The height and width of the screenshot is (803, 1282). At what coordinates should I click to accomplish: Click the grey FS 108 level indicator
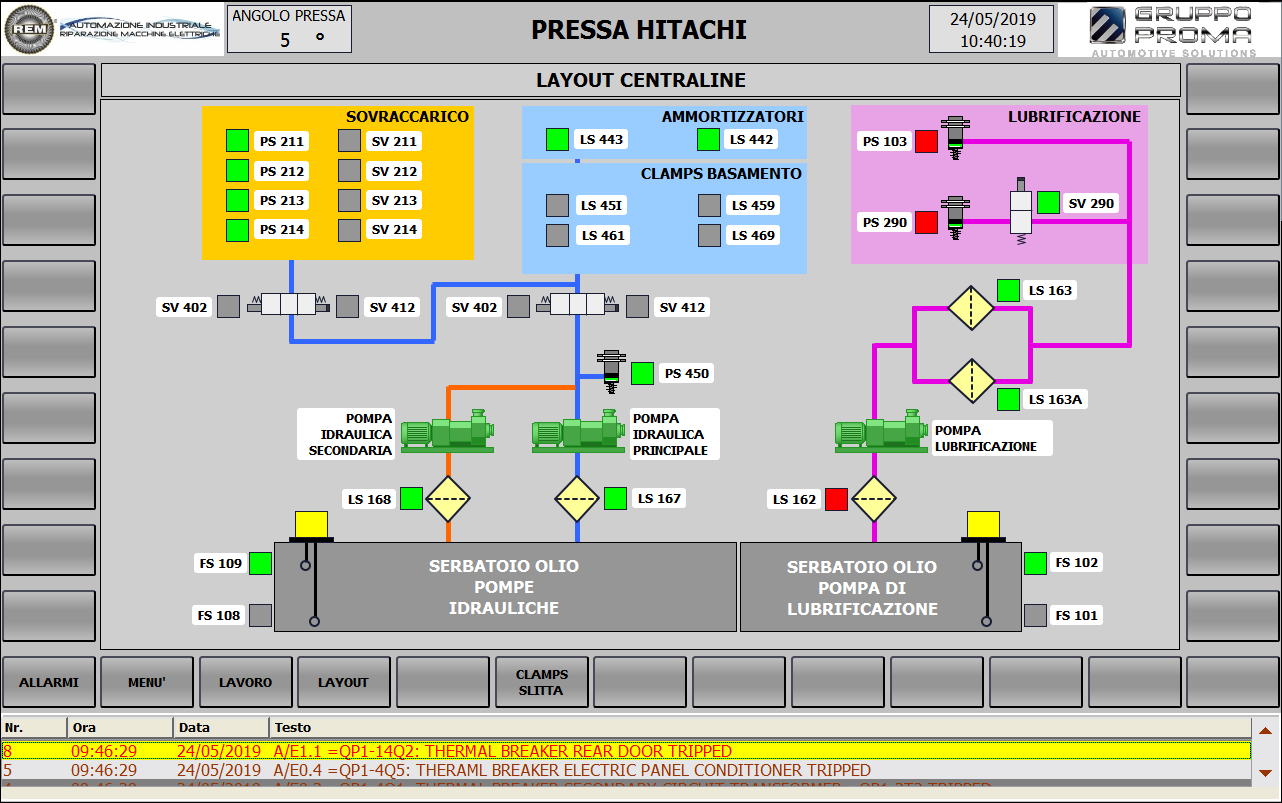[260, 615]
